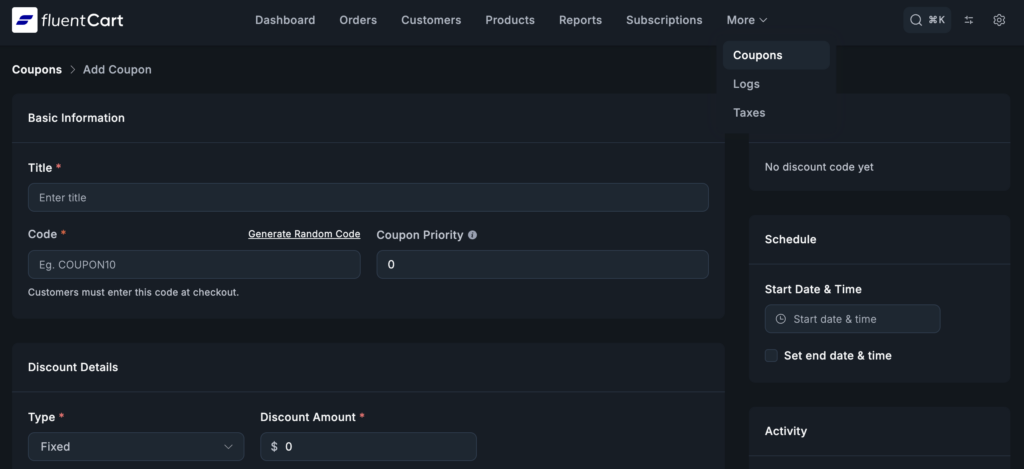Click the filter sliders icon in header
Image resolution: width=1024 pixels, height=469 pixels.
968,20
